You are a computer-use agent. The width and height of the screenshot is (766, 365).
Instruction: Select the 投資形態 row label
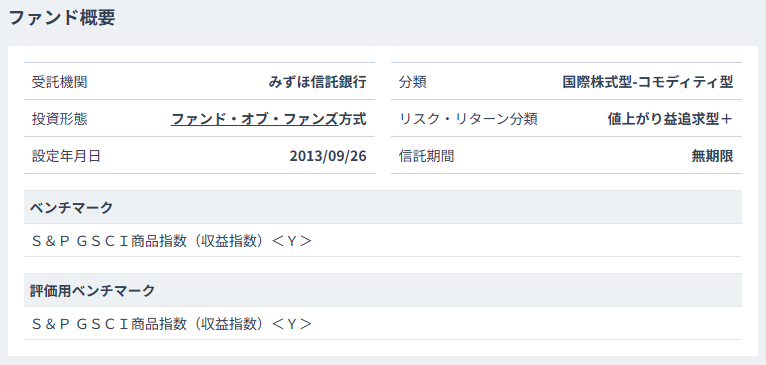(x=60, y=119)
